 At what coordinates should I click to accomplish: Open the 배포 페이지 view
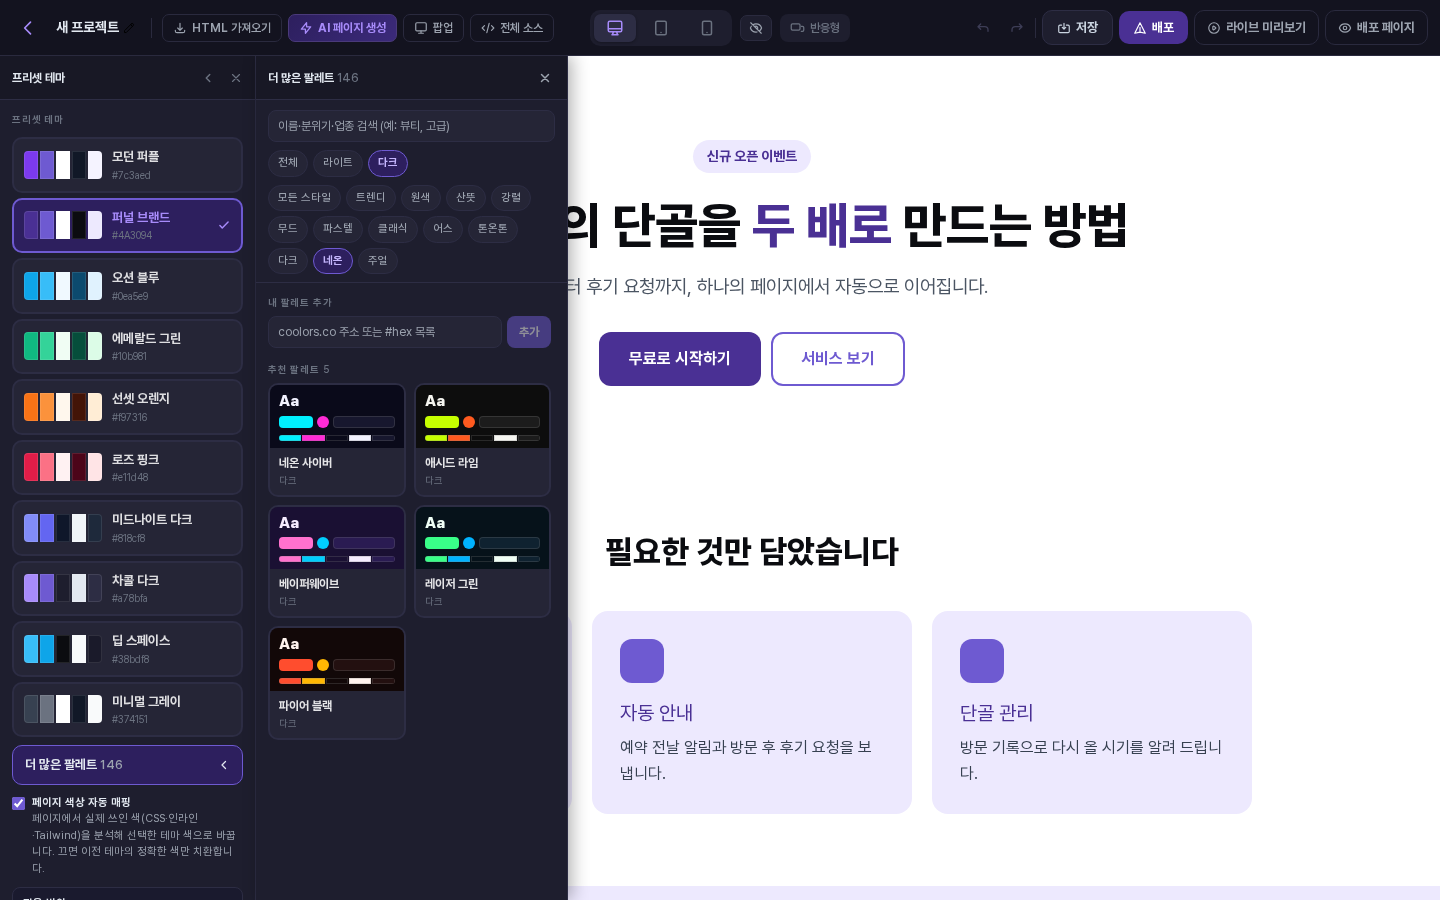tap(1376, 28)
